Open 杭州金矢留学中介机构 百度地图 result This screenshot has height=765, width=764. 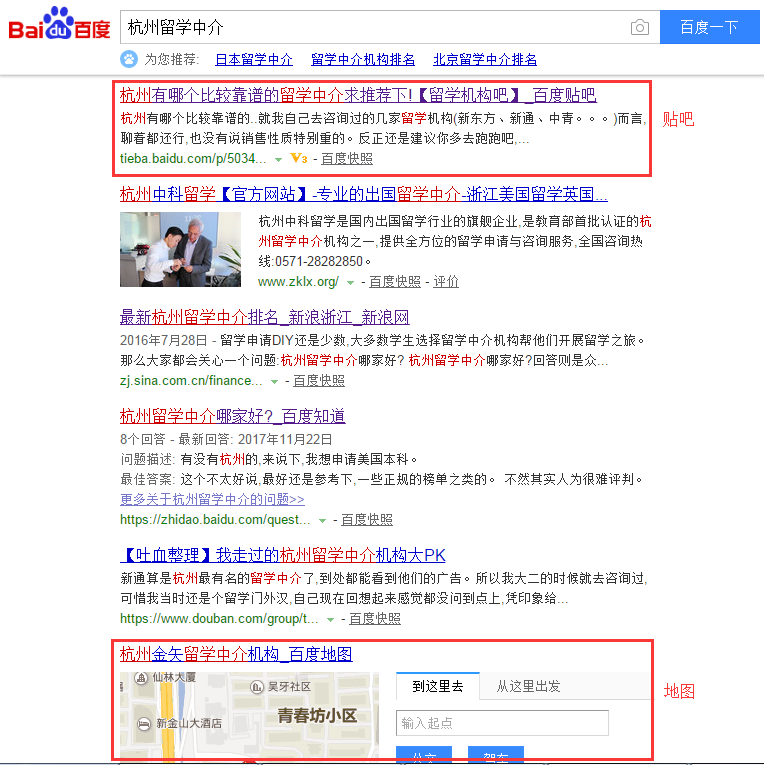click(236, 654)
